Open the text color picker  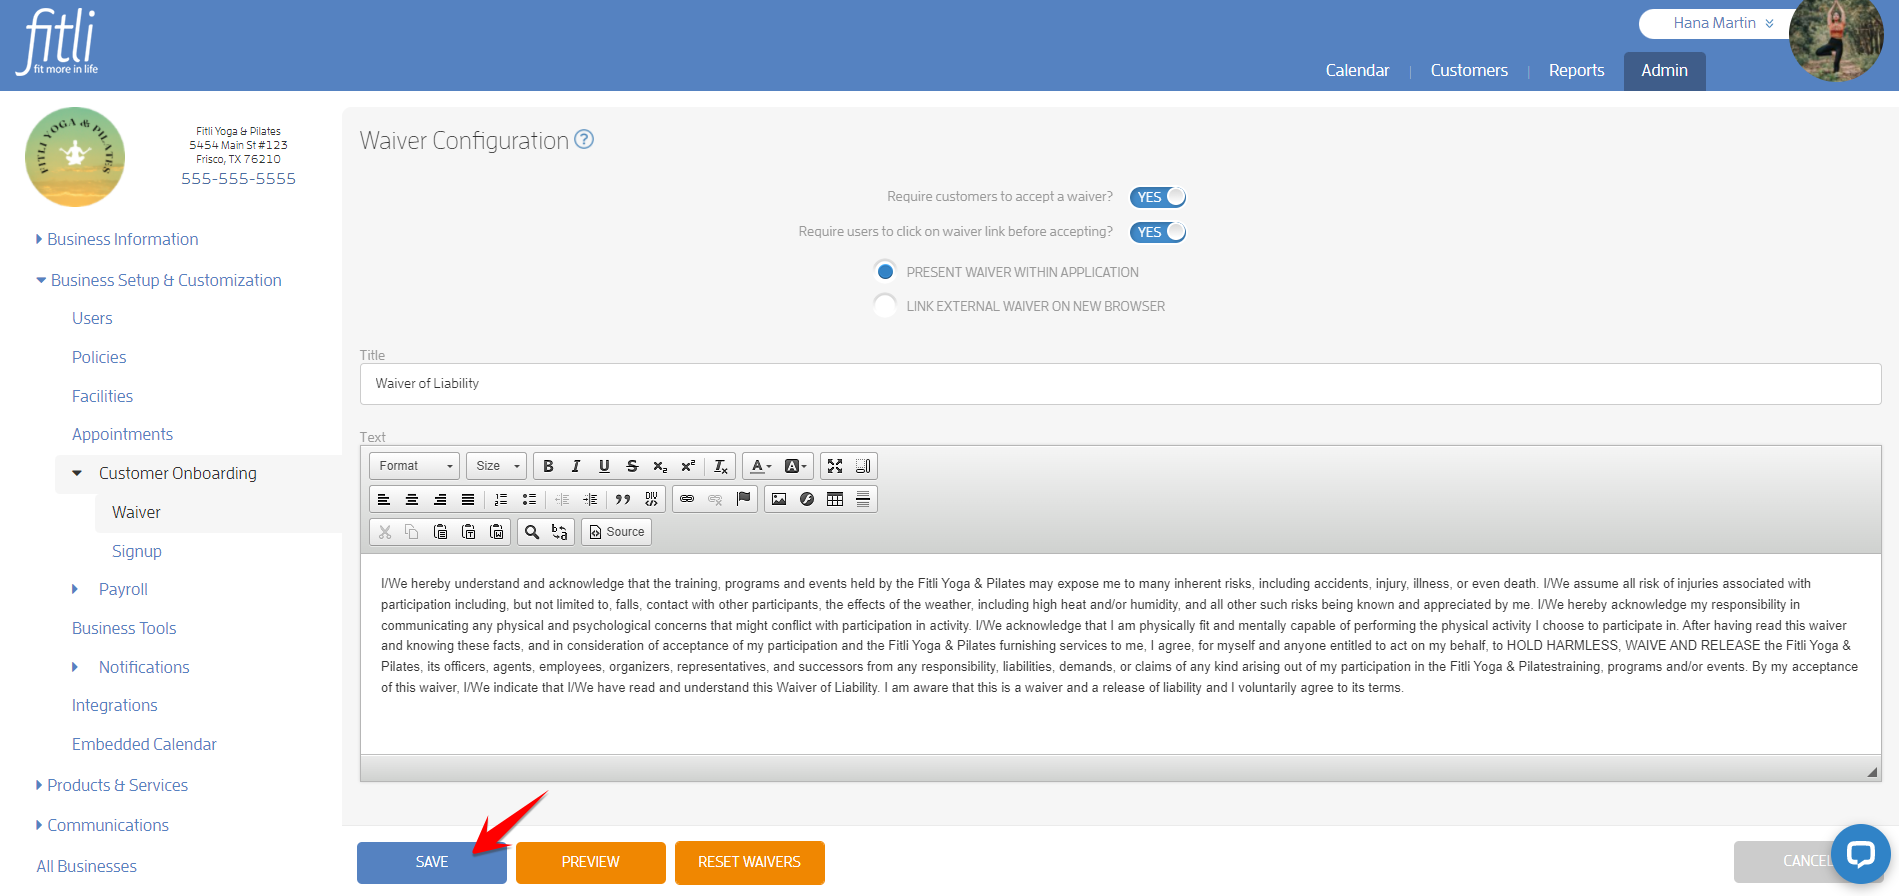(x=761, y=466)
